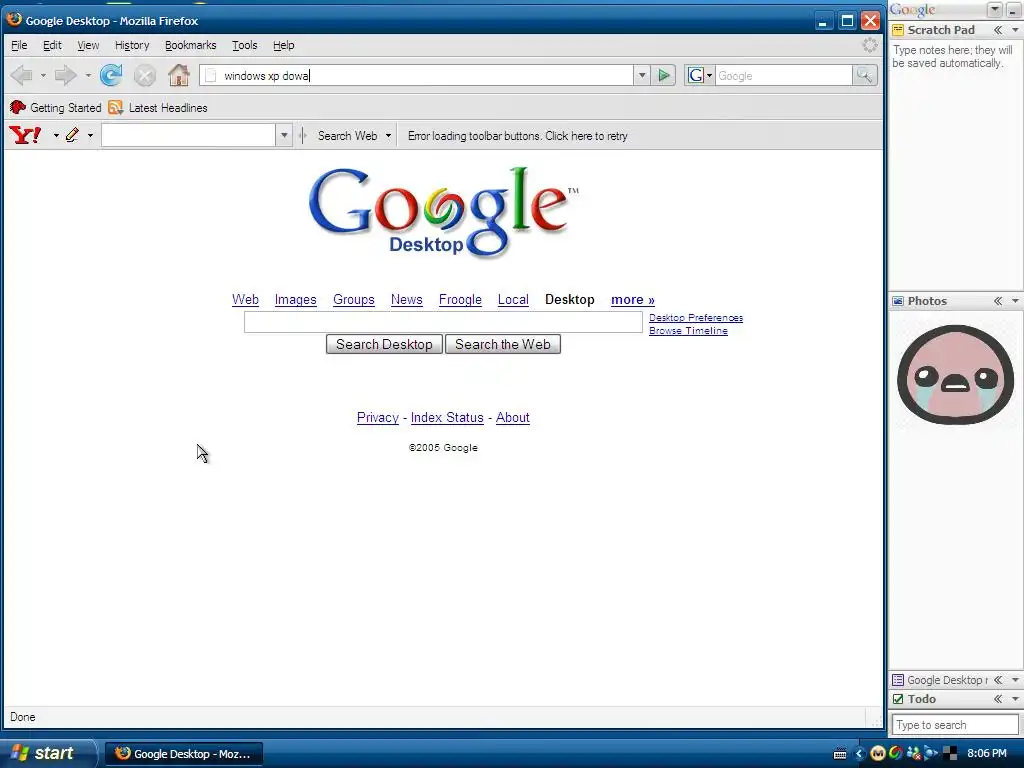Open the Google sidebar options dropdown
Image resolution: width=1024 pixels, height=768 pixels.
click(995, 10)
